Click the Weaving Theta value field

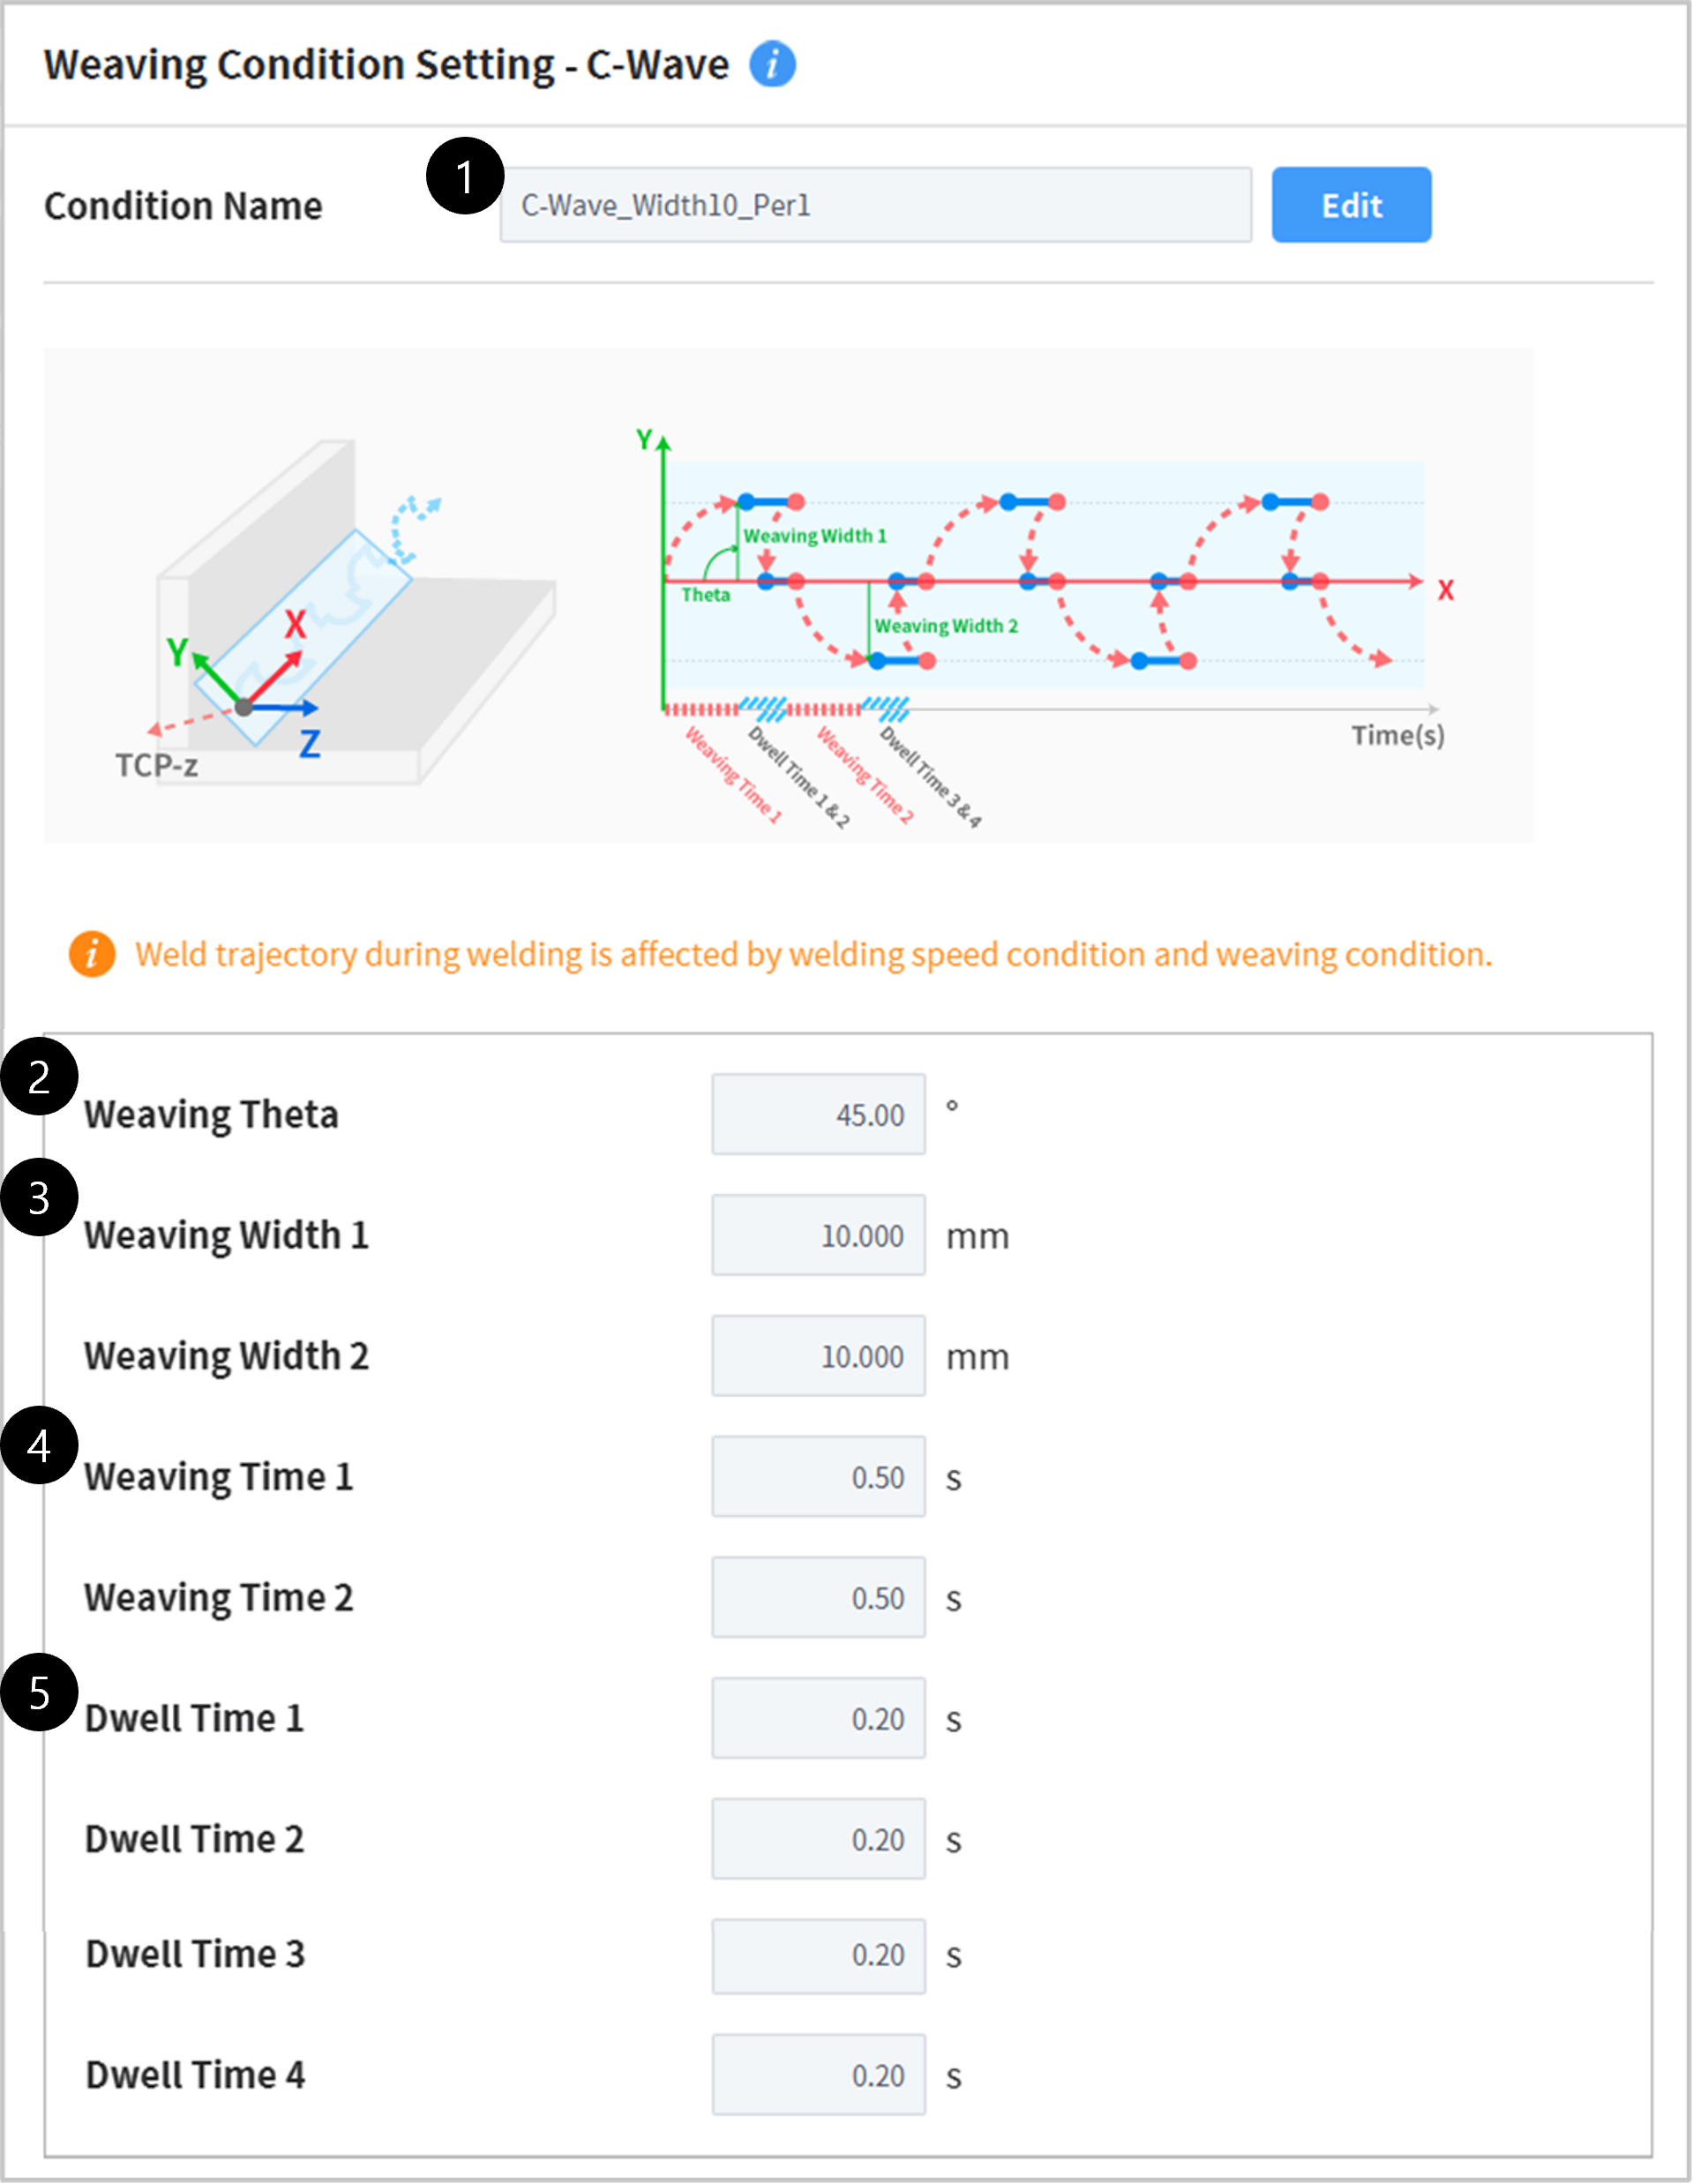[818, 1113]
